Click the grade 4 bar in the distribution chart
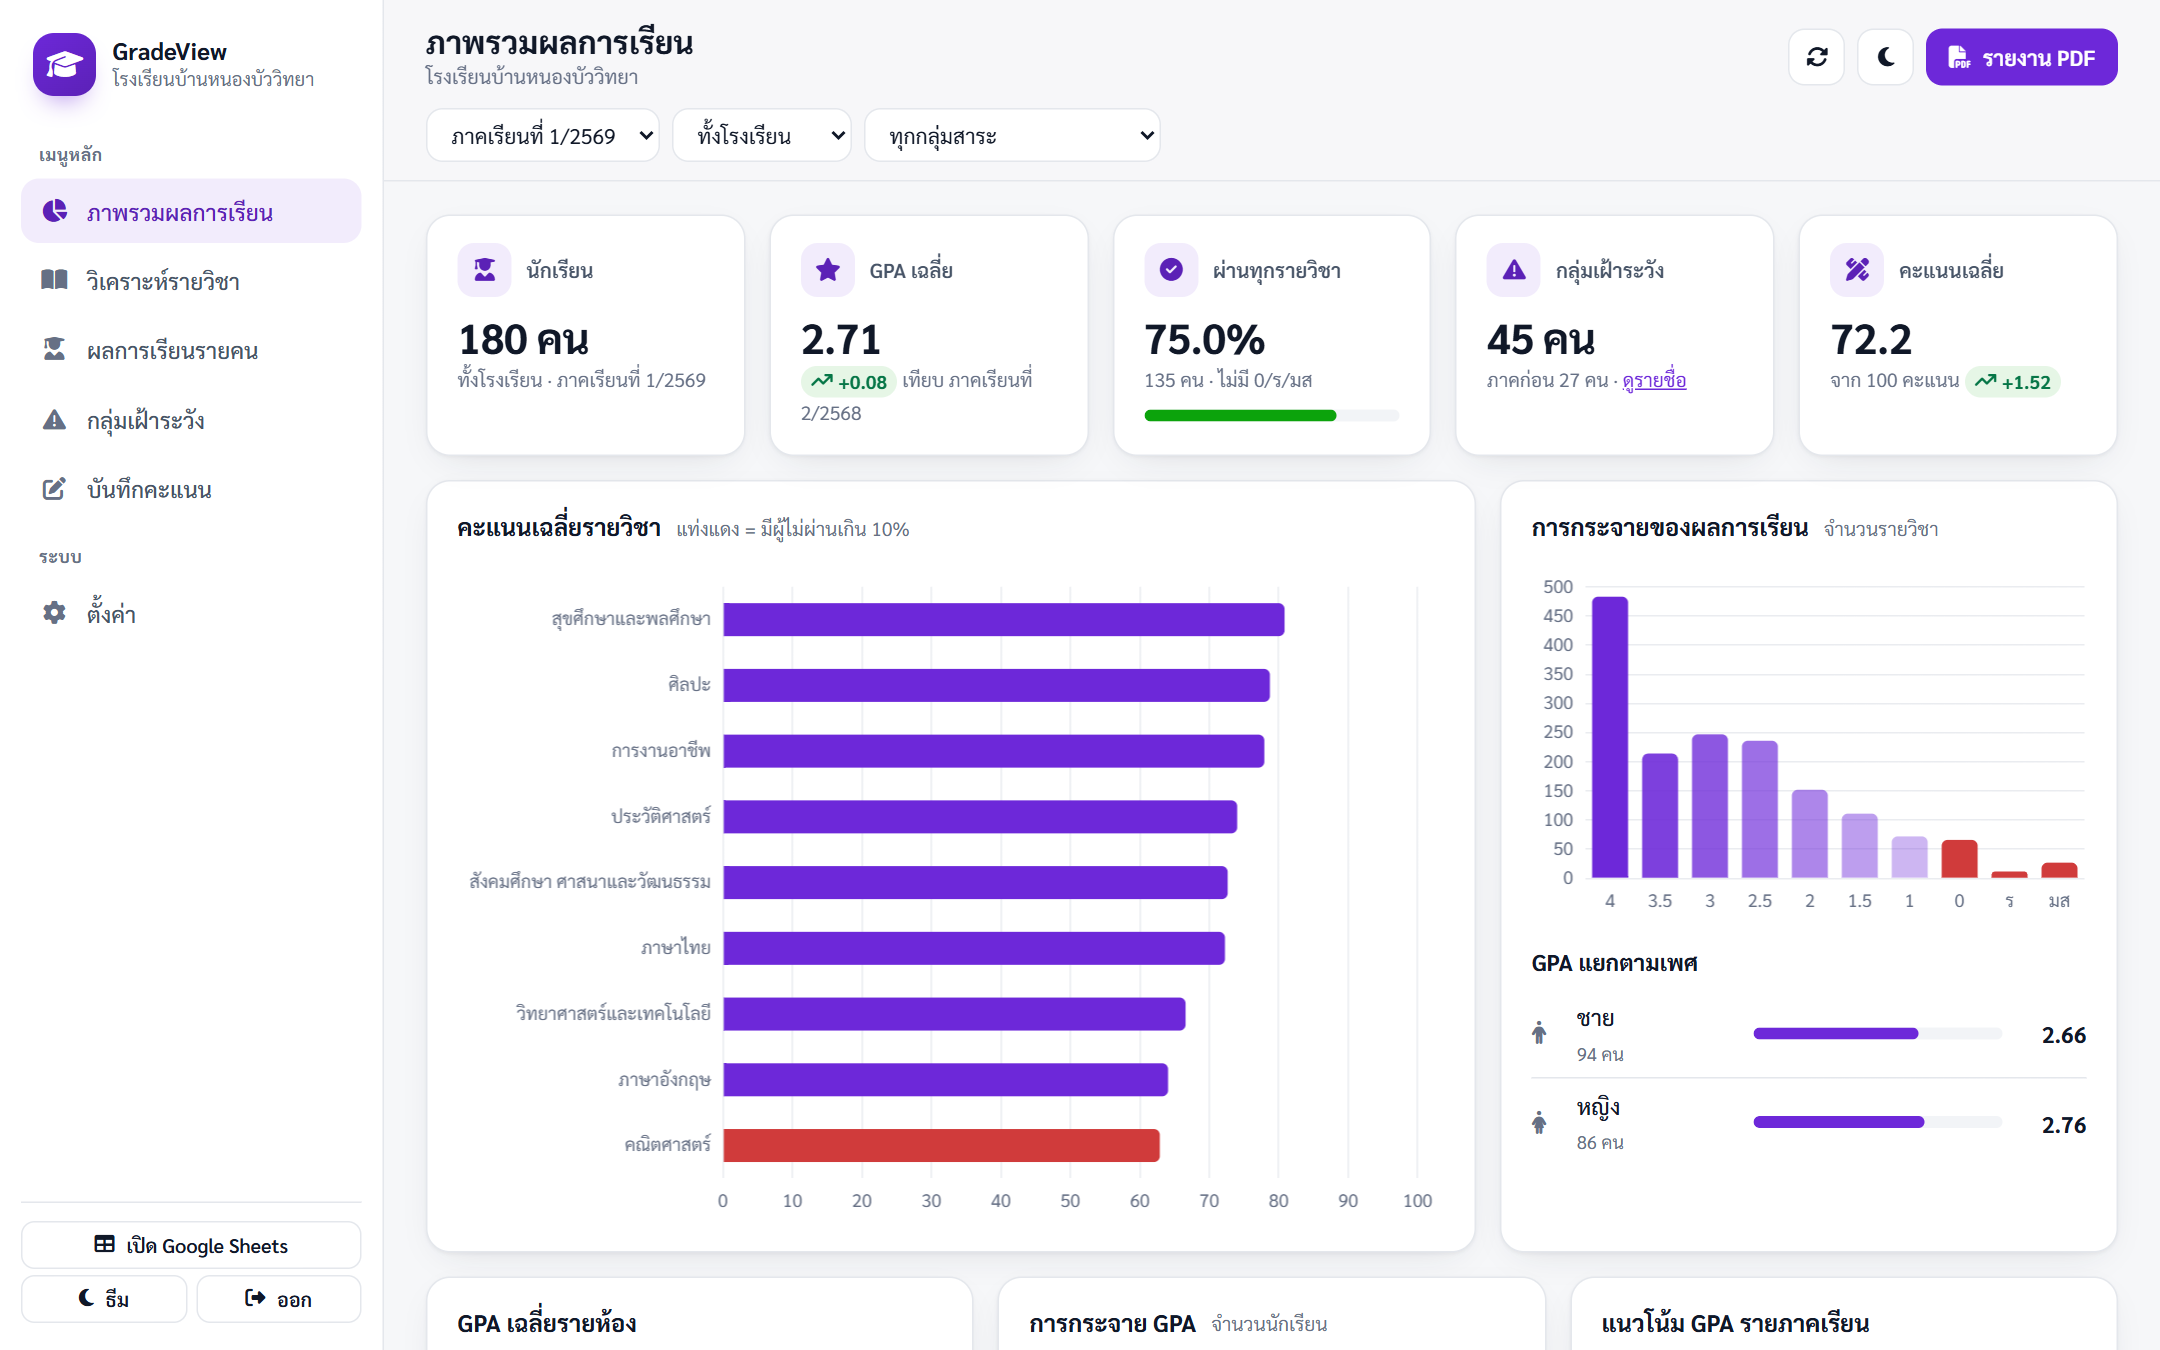Image resolution: width=2160 pixels, height=1350 pixels. [x=1610, y=737]
